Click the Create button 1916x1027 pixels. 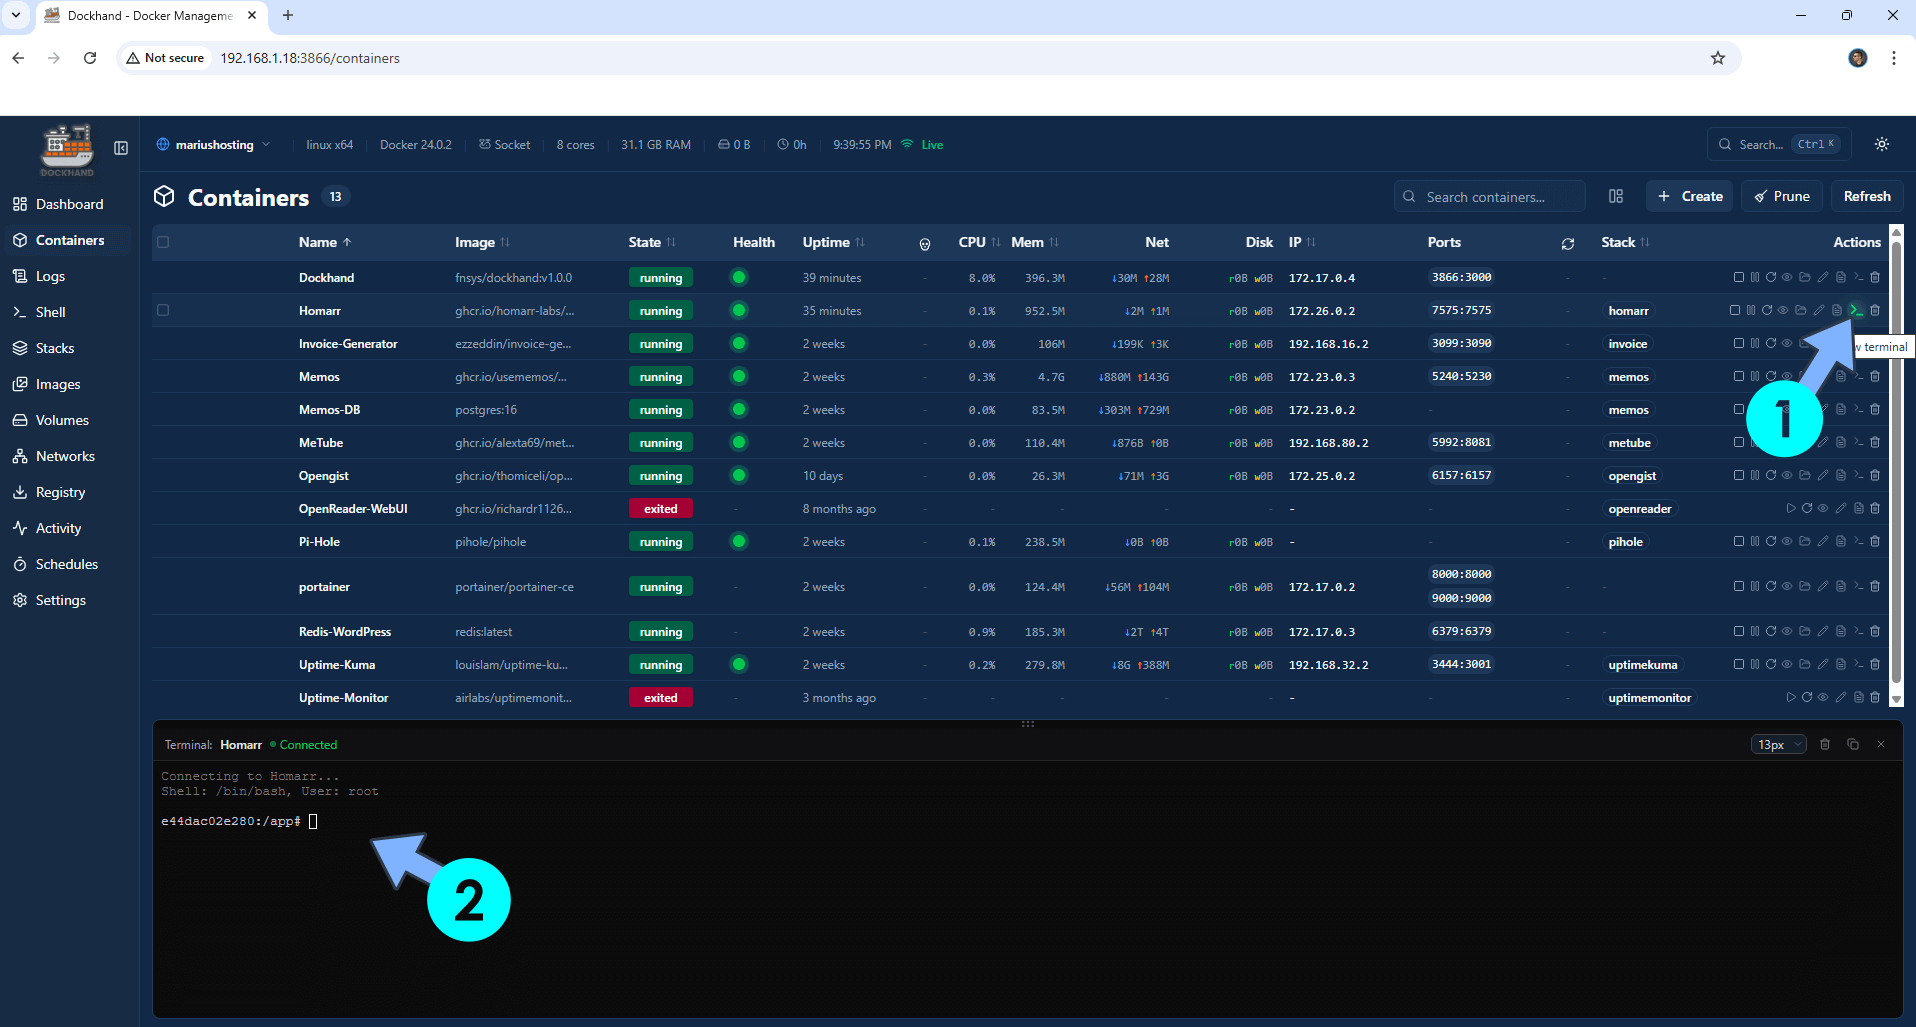(x=1689, y=196)
